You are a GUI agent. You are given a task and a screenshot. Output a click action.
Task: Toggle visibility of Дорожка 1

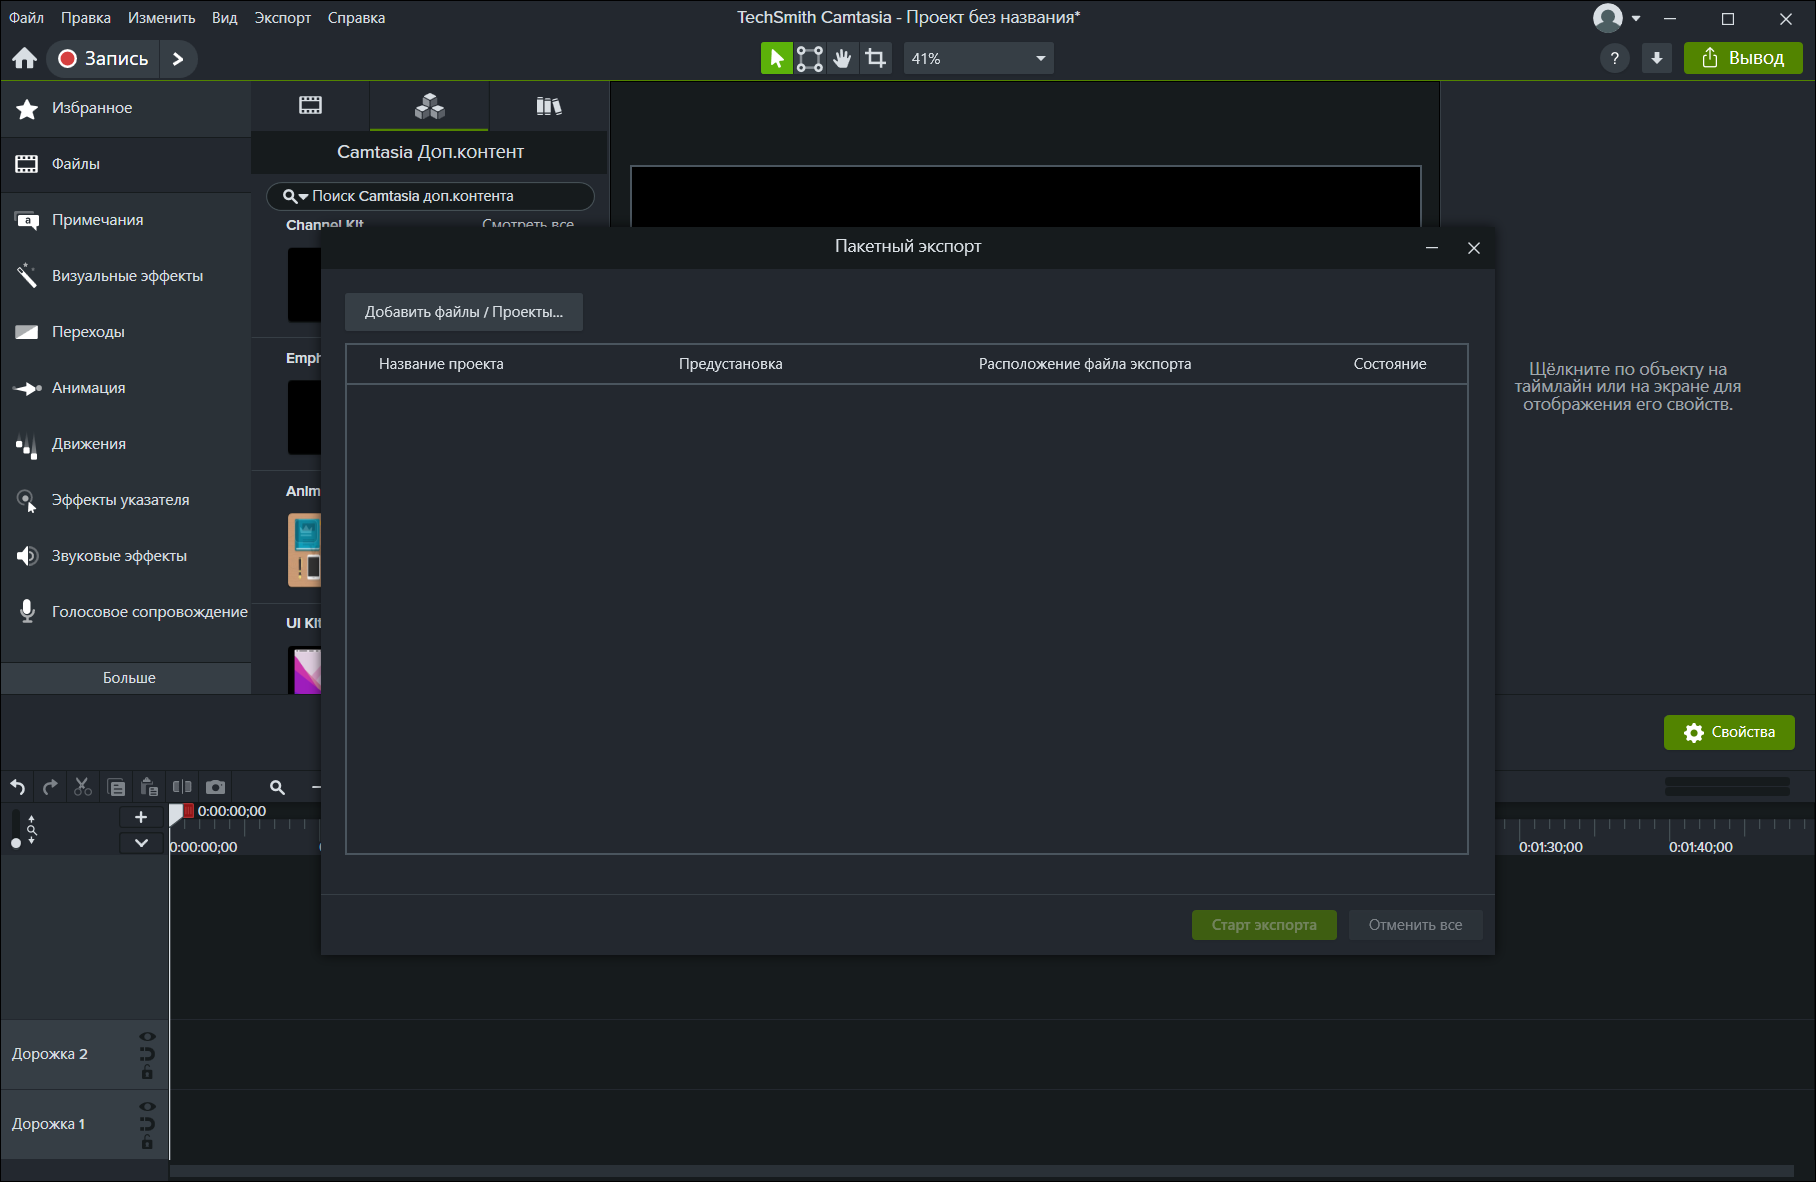click(147, 1106)
